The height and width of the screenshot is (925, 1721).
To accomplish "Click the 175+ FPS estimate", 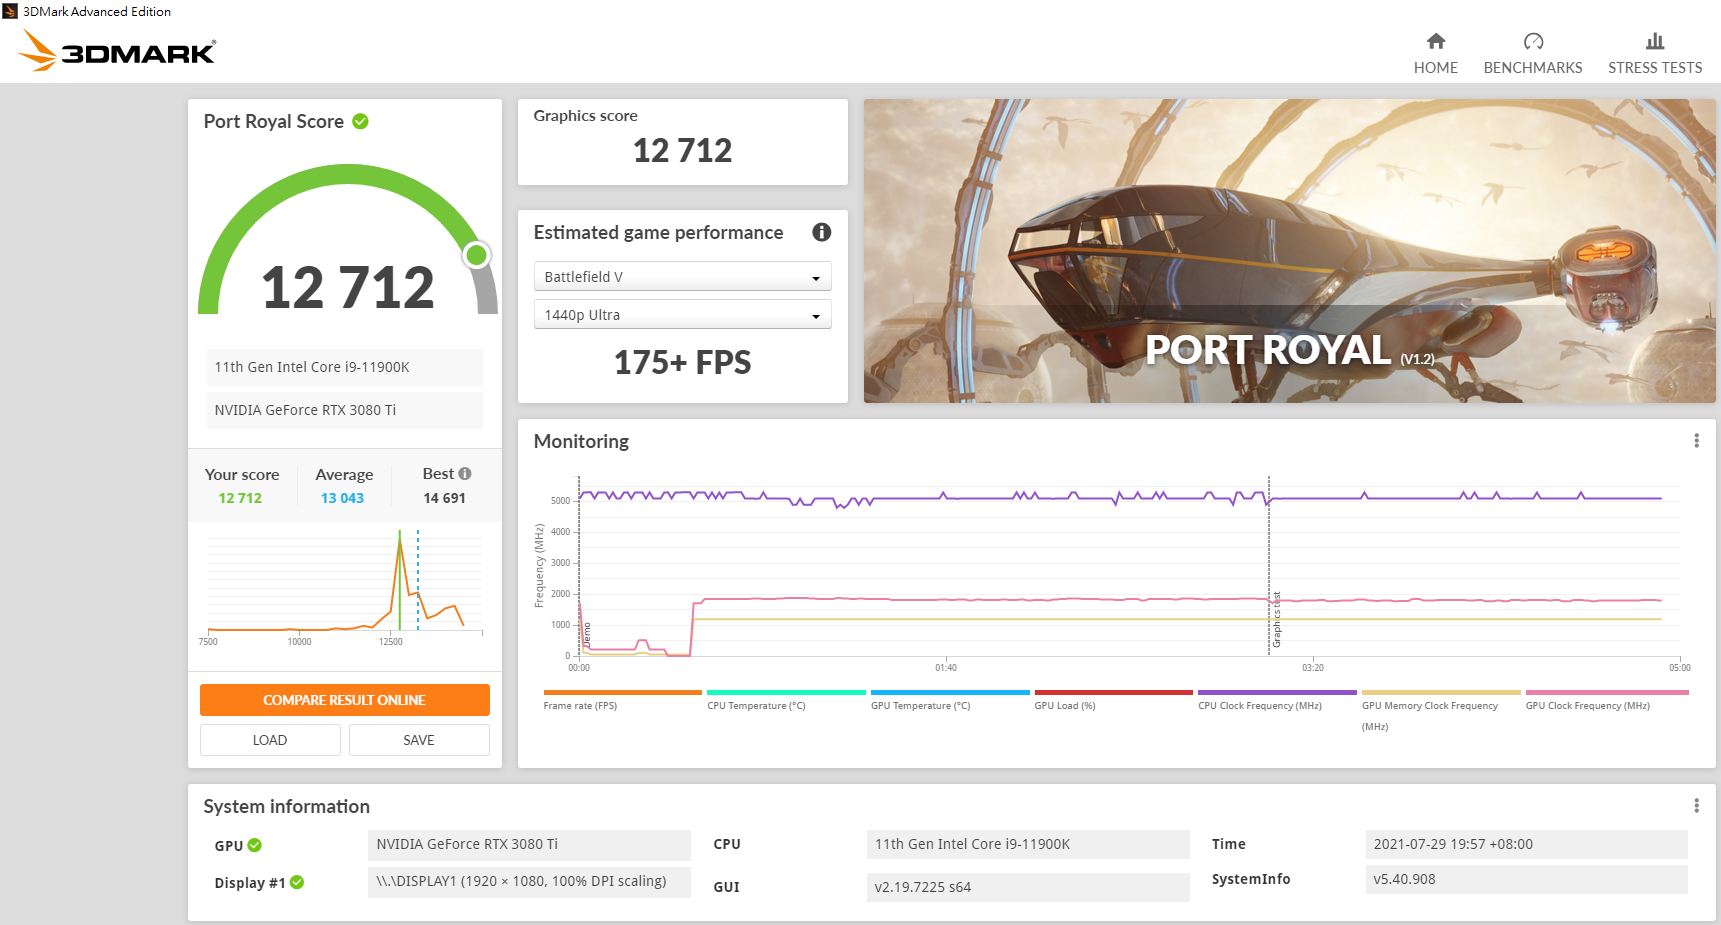I will pyautogui.click(x=683, y=362).
